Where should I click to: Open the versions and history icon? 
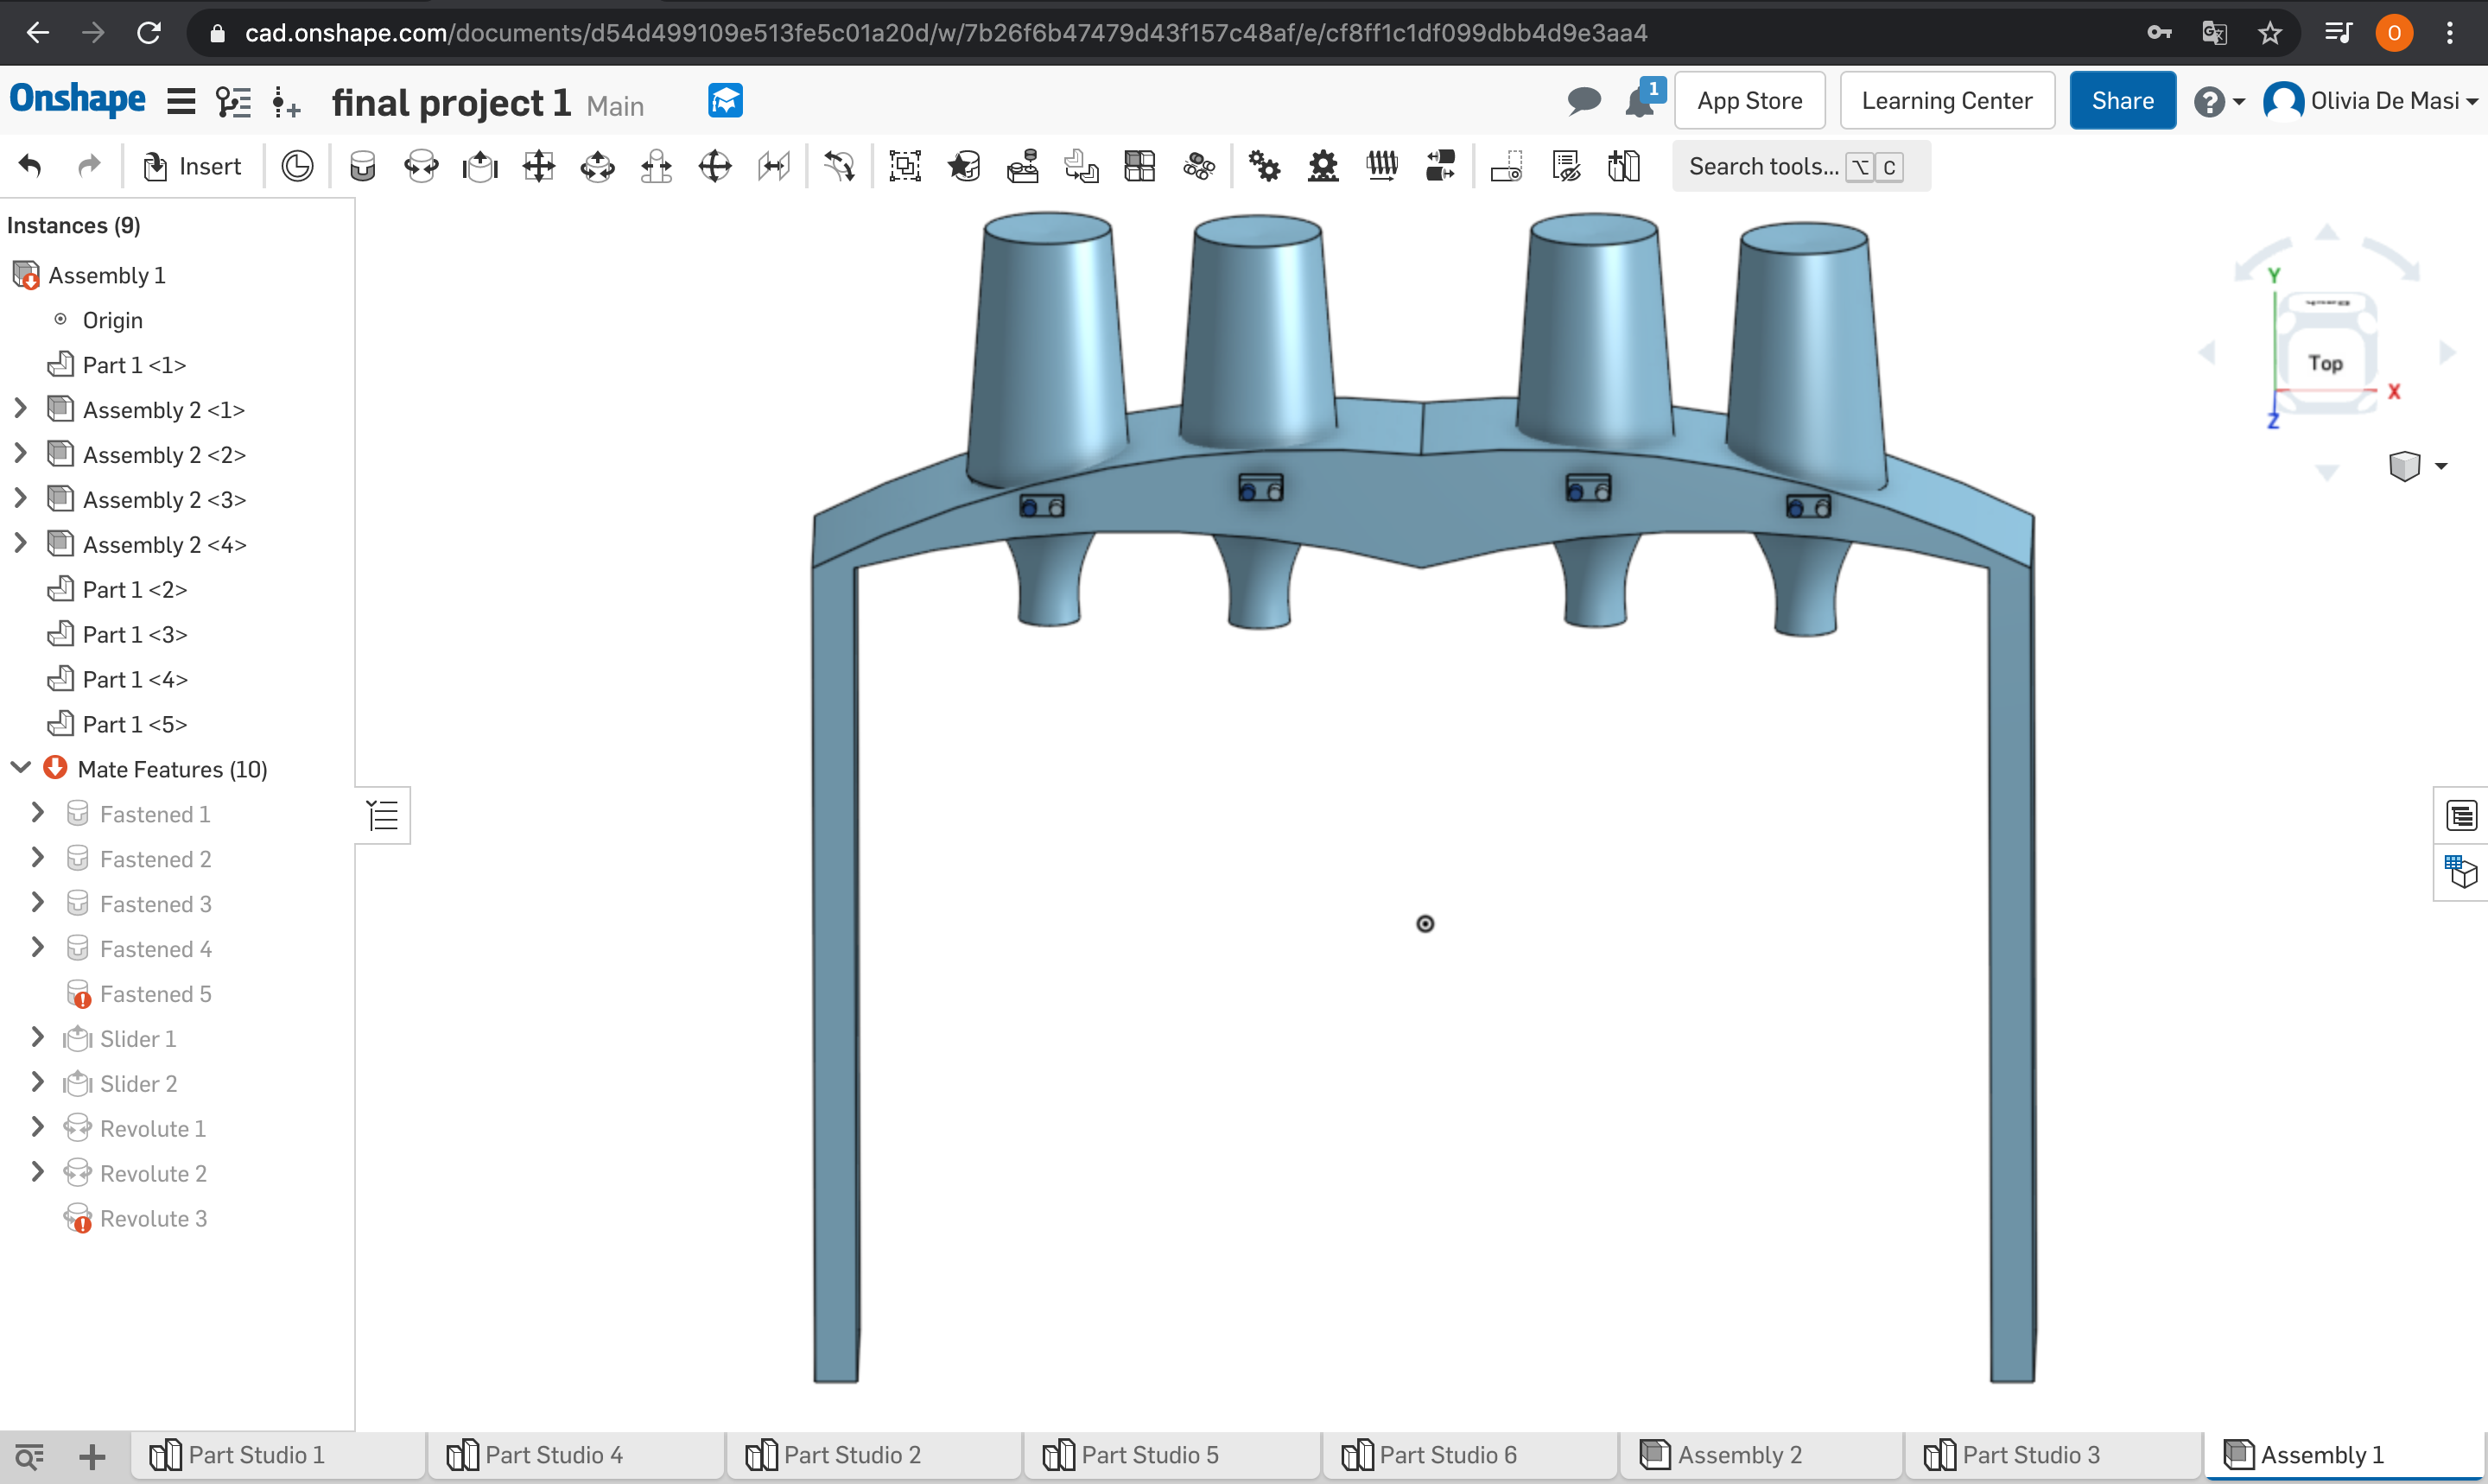tap(234, 101)
